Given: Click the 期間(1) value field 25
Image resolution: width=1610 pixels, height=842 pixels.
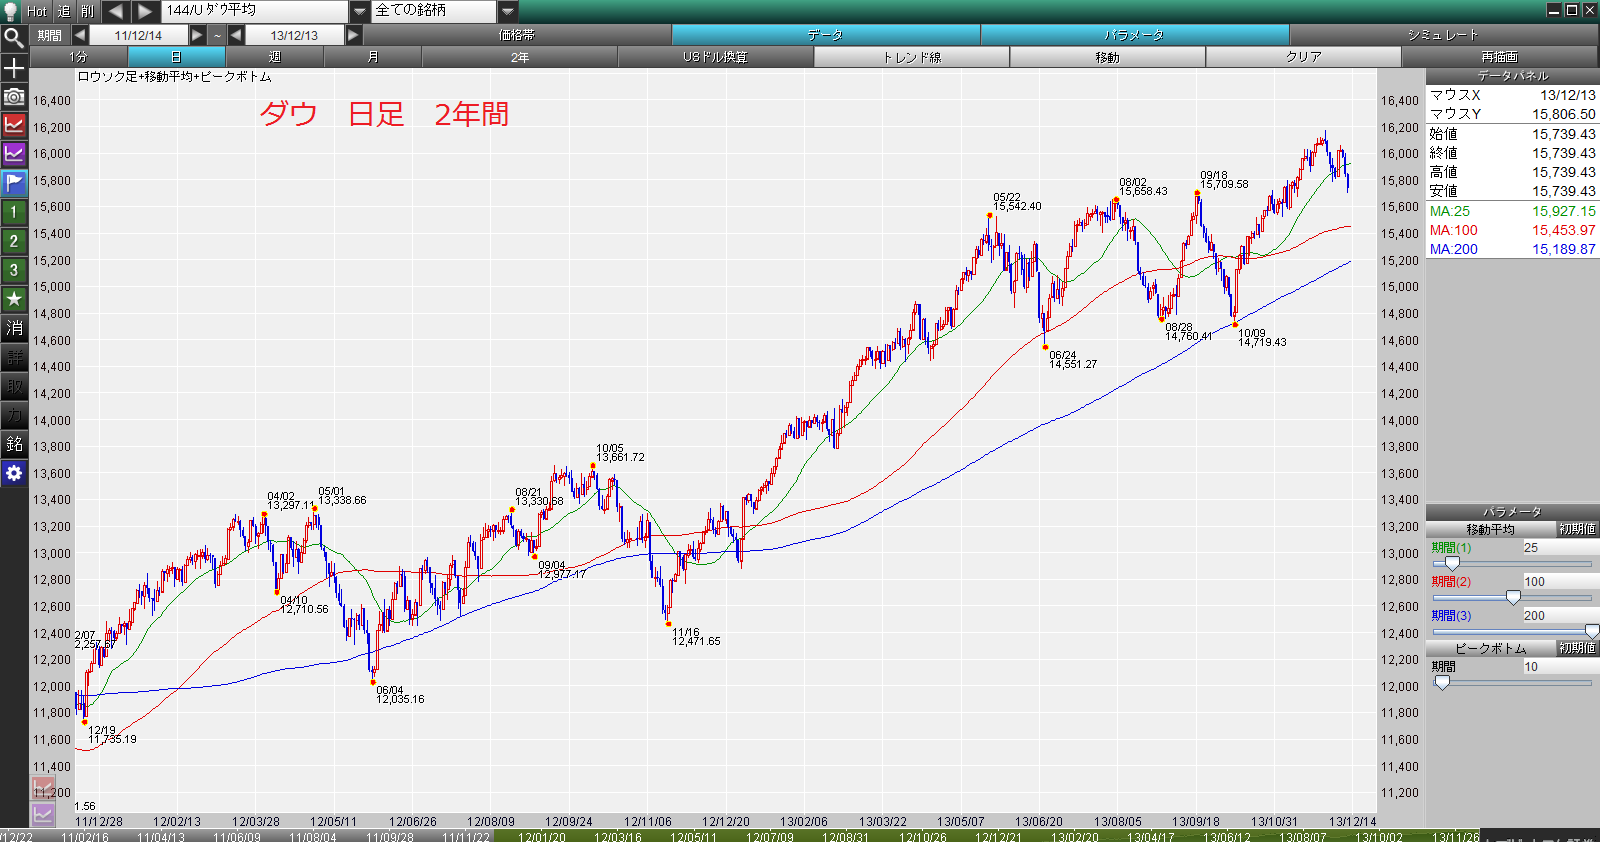Looking at the screenshot, I should [1560, 548].
